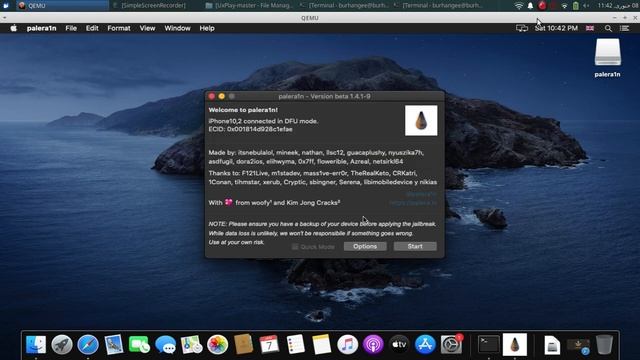Click the 'Welcome to palera1n!' heading

(x=243, y=110)
